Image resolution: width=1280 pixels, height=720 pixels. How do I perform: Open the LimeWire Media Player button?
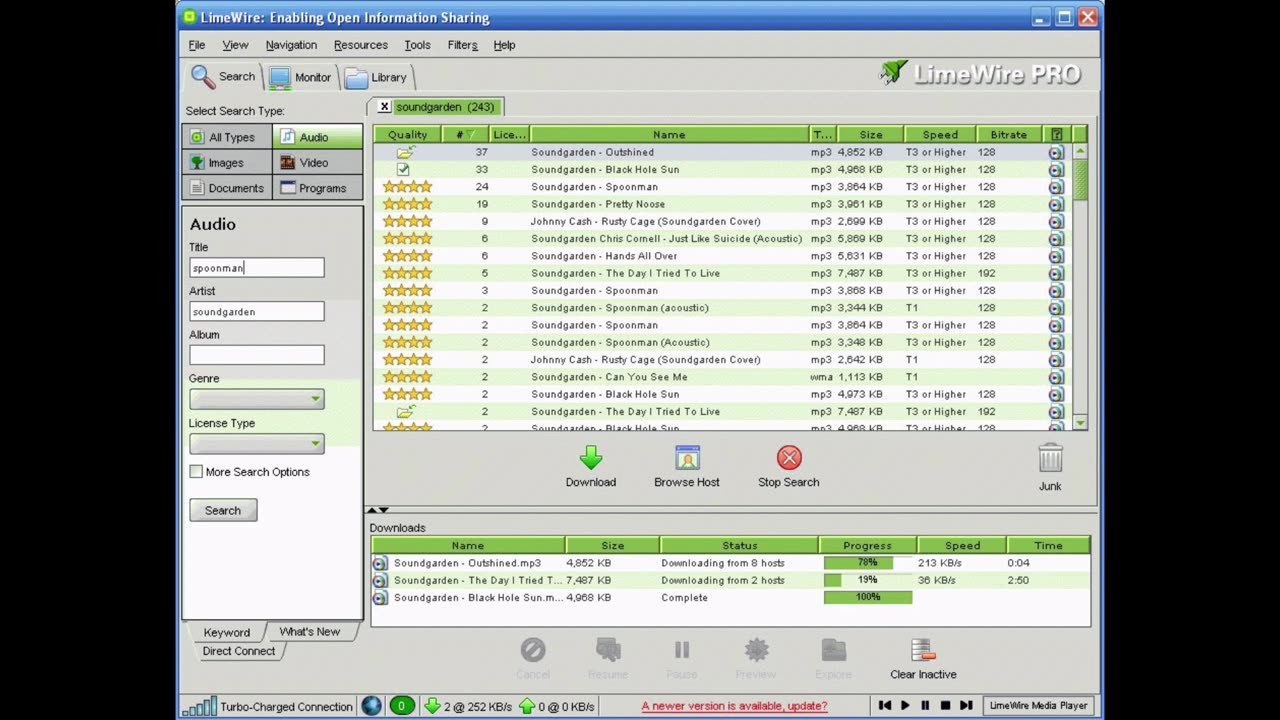[1038, 706]
